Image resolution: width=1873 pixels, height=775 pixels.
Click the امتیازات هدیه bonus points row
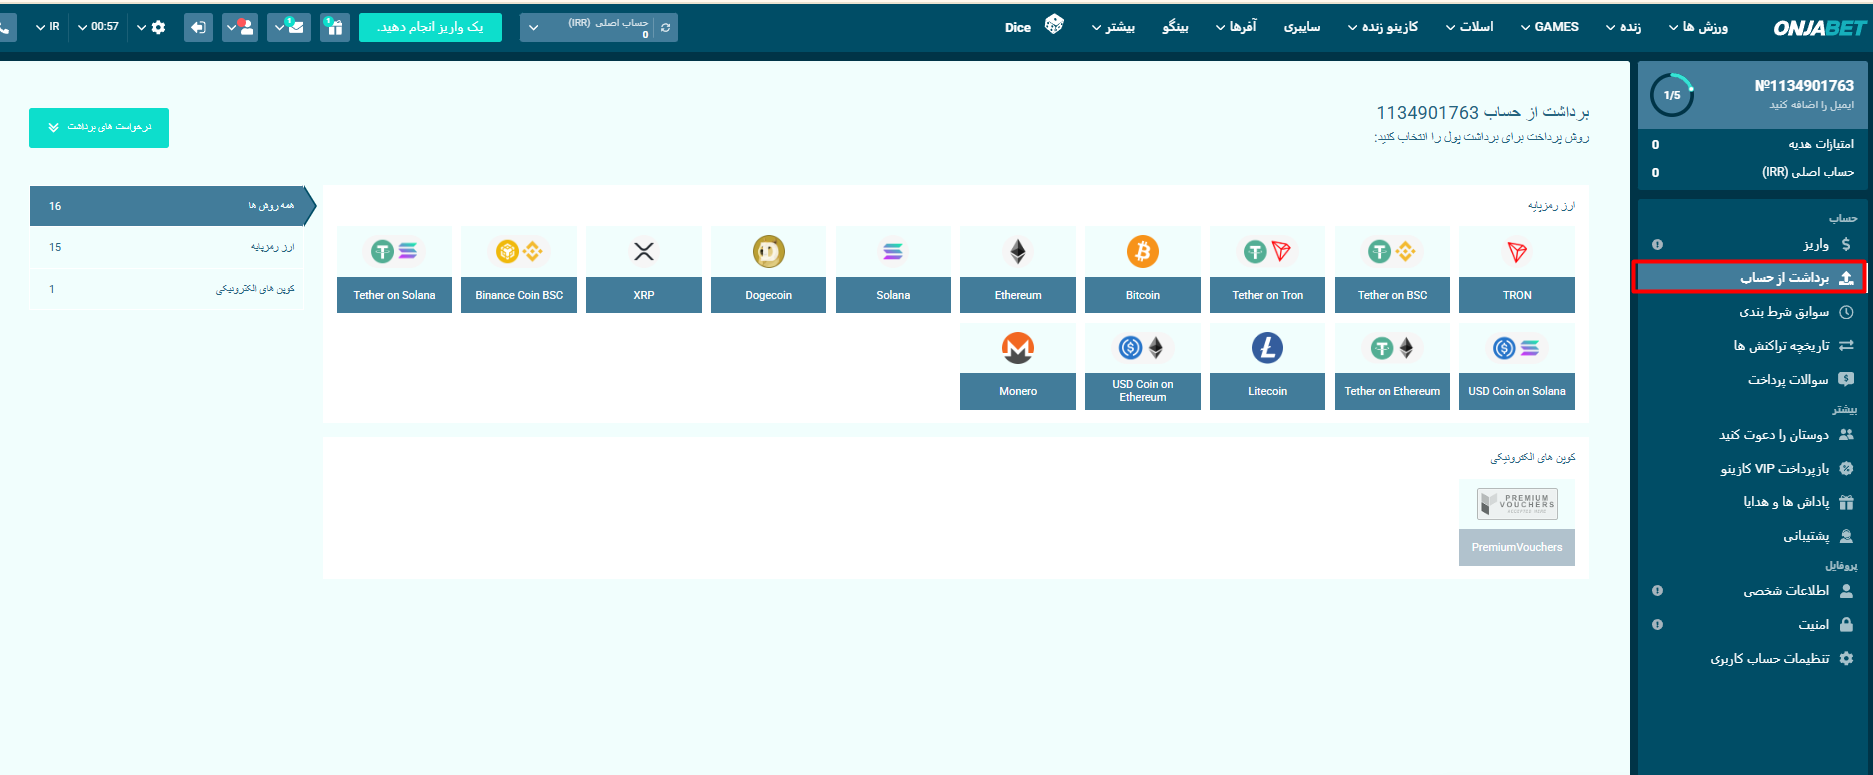tap(1752, 144)
